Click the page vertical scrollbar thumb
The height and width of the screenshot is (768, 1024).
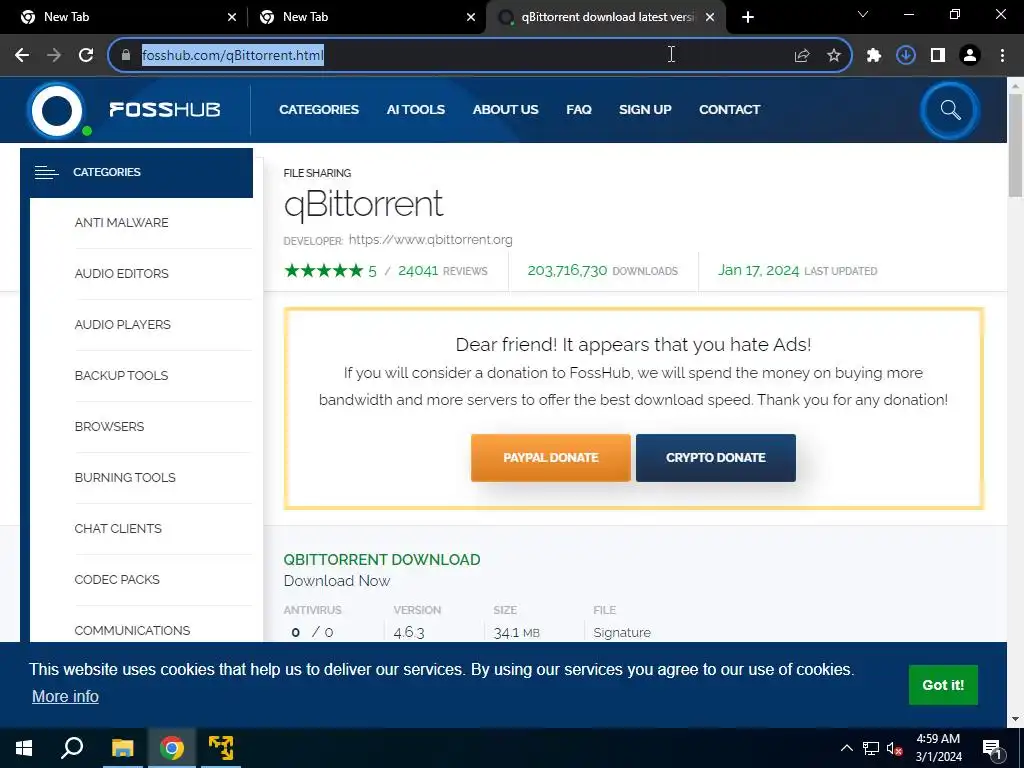pos(1015,145)
